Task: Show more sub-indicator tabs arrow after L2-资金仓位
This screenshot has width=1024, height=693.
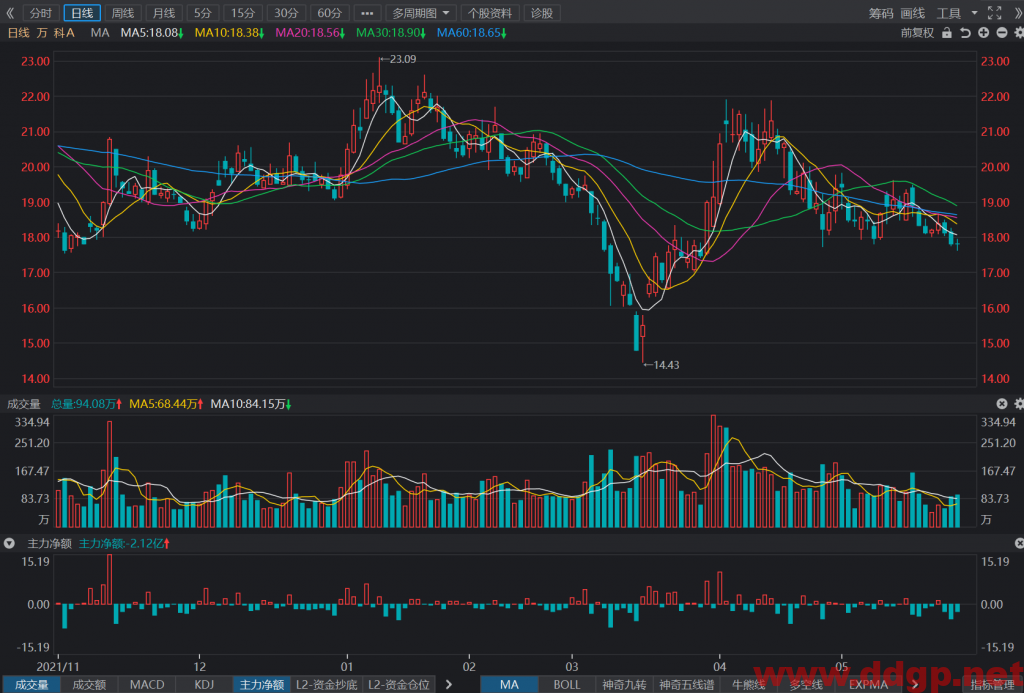Action: coord(449,685)
